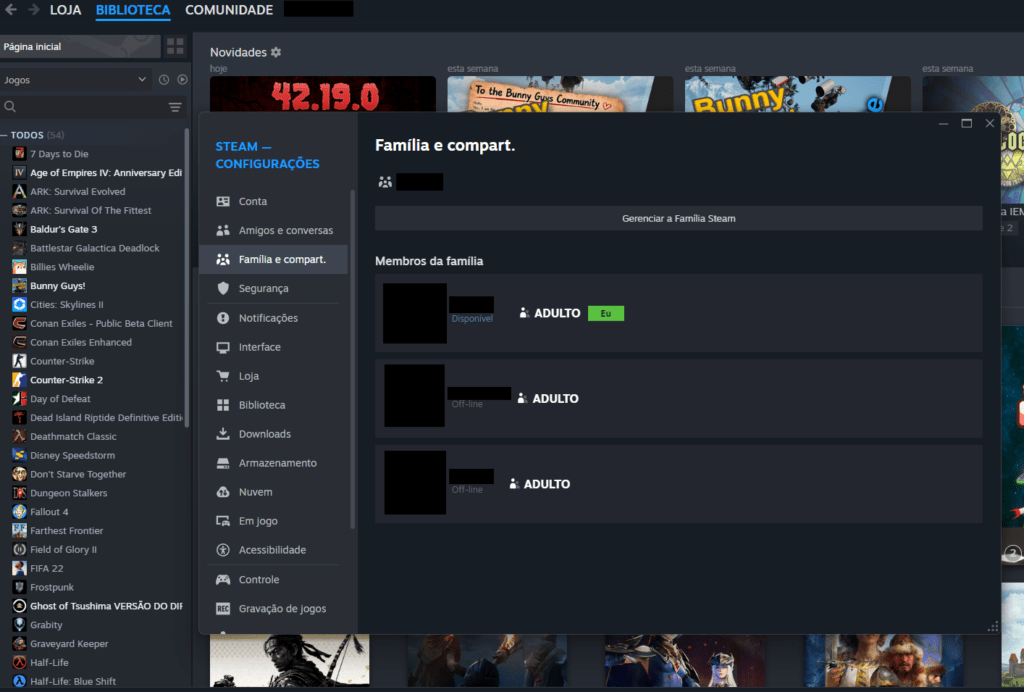Click the Gravação de jogos REC icon

(223, 608)
